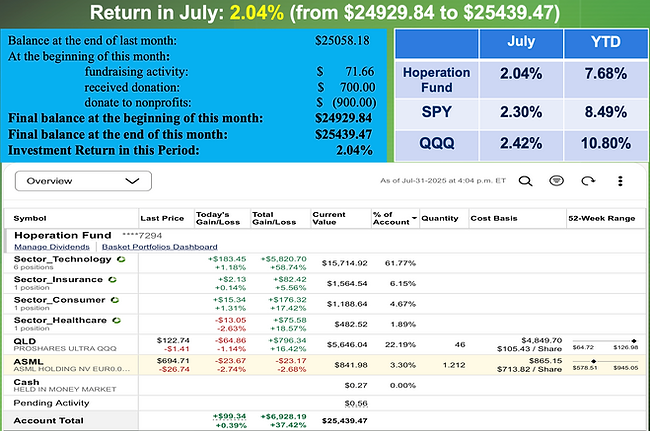Click ASML 52-week range marker
The width and height of the screenshot is (650, 431).
pyautogui.click(x=594, y=361)
